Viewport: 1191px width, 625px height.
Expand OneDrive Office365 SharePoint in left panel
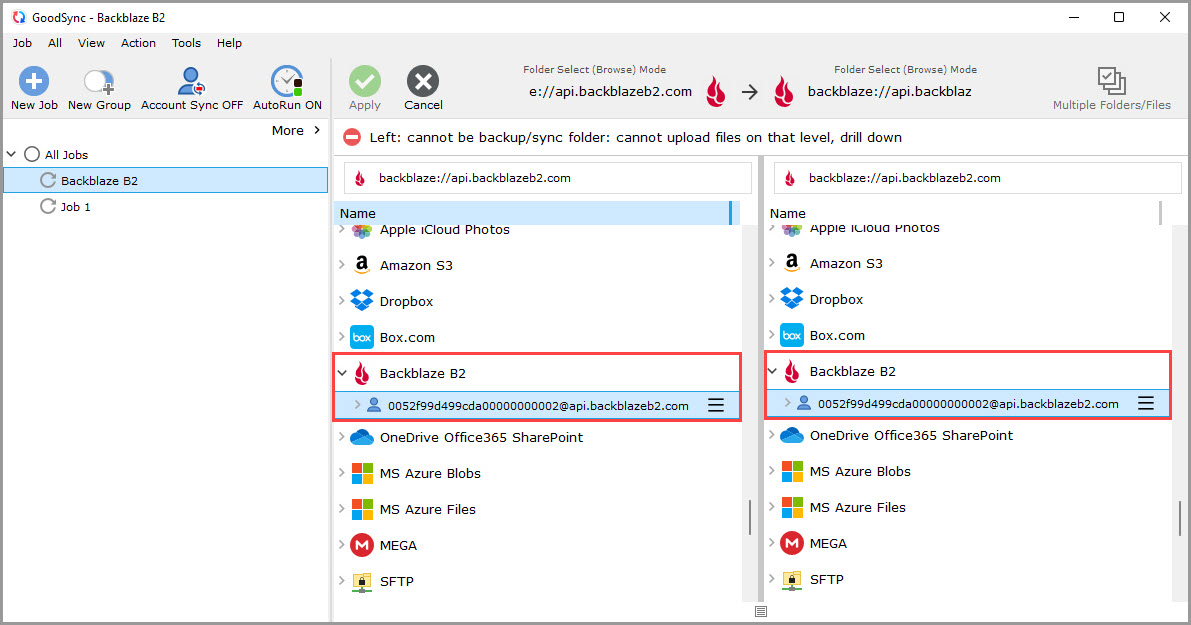point(342,437)
